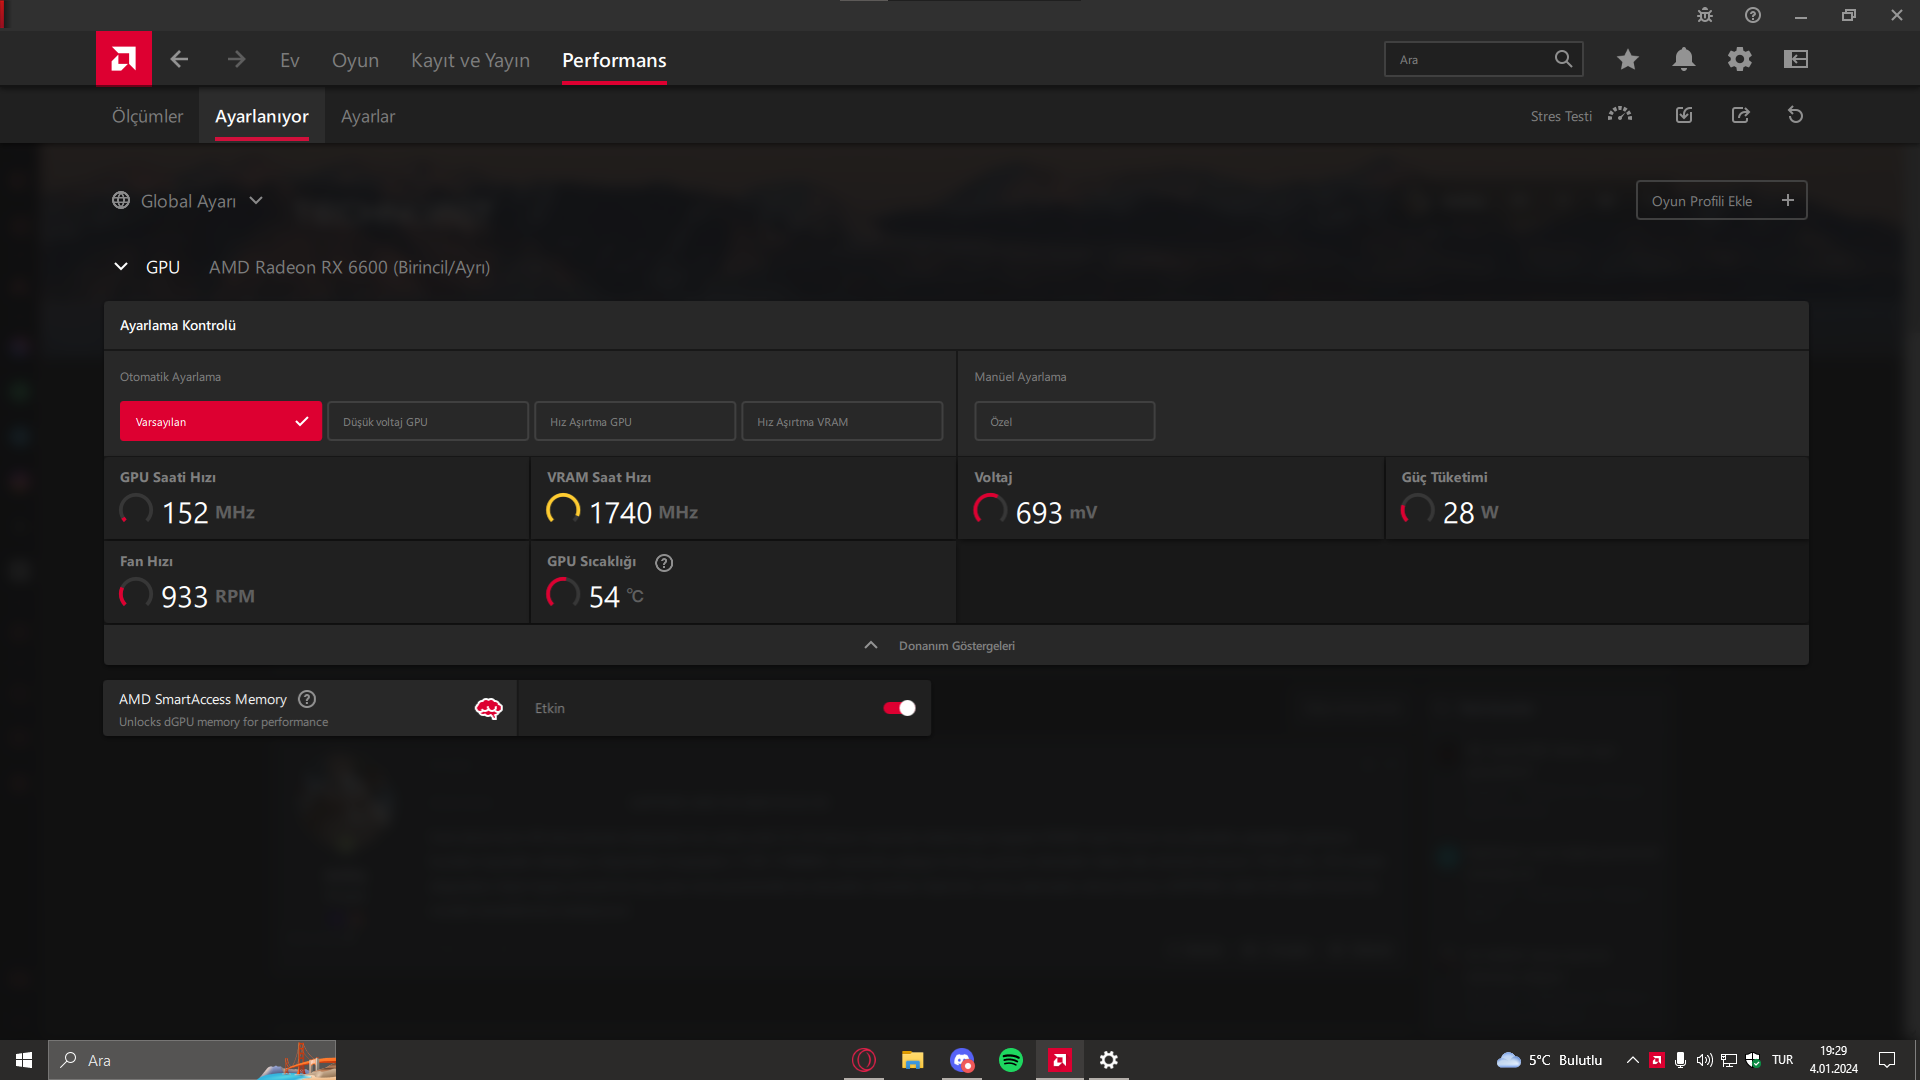Open favorites via the star icon
1920x1080 pixels.
[x=1627, y=59]
